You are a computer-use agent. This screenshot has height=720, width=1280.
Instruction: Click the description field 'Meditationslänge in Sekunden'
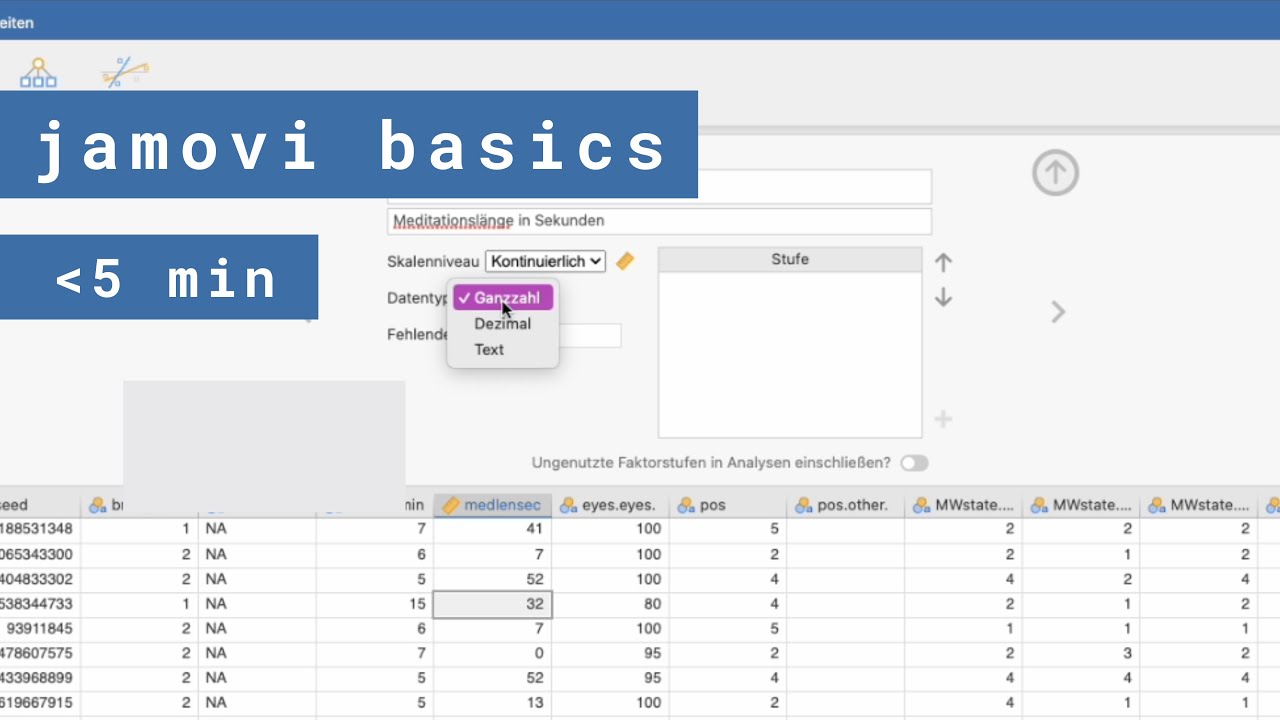659,221
